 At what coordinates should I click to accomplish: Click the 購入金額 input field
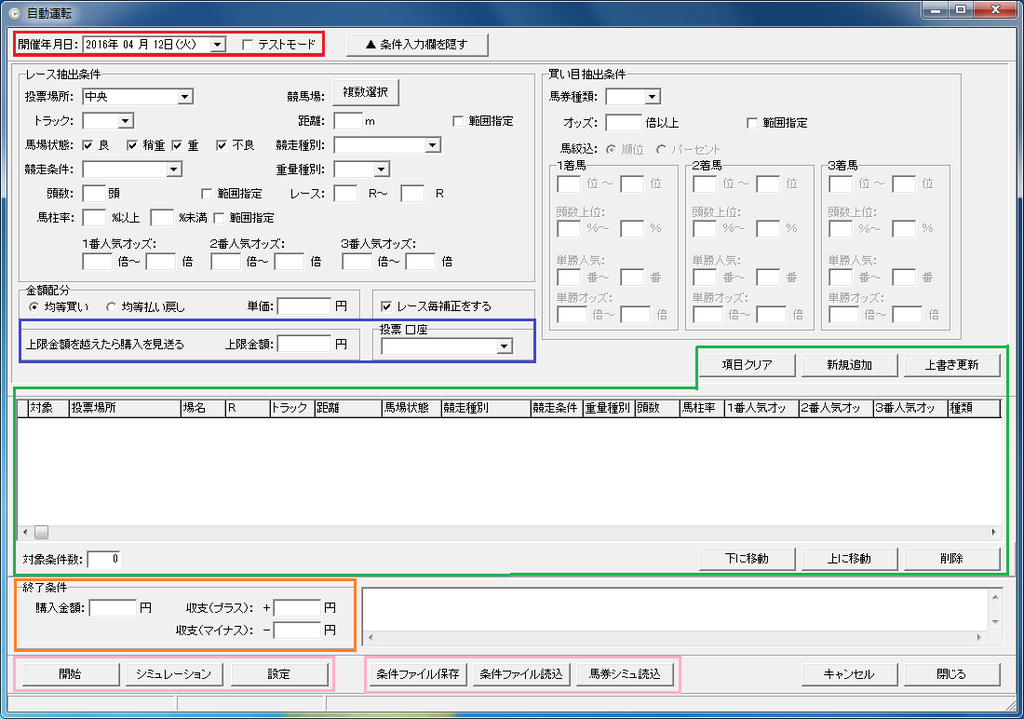point(113,608)
